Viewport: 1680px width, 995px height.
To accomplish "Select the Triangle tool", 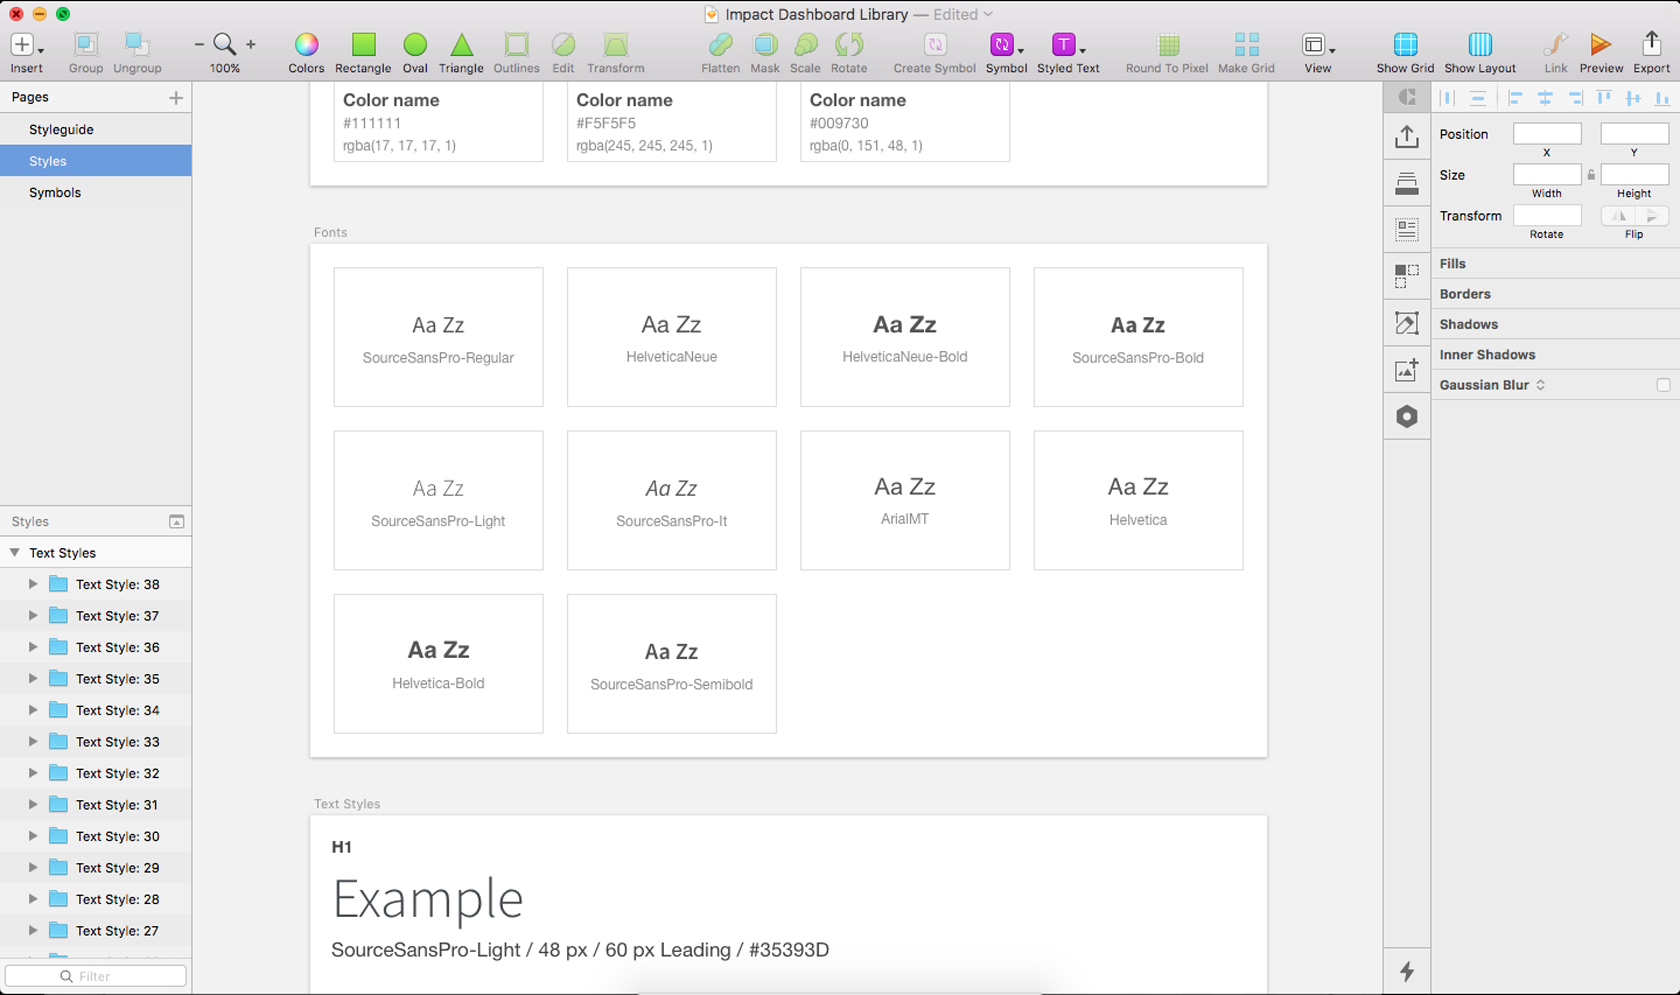I will 461,44.
